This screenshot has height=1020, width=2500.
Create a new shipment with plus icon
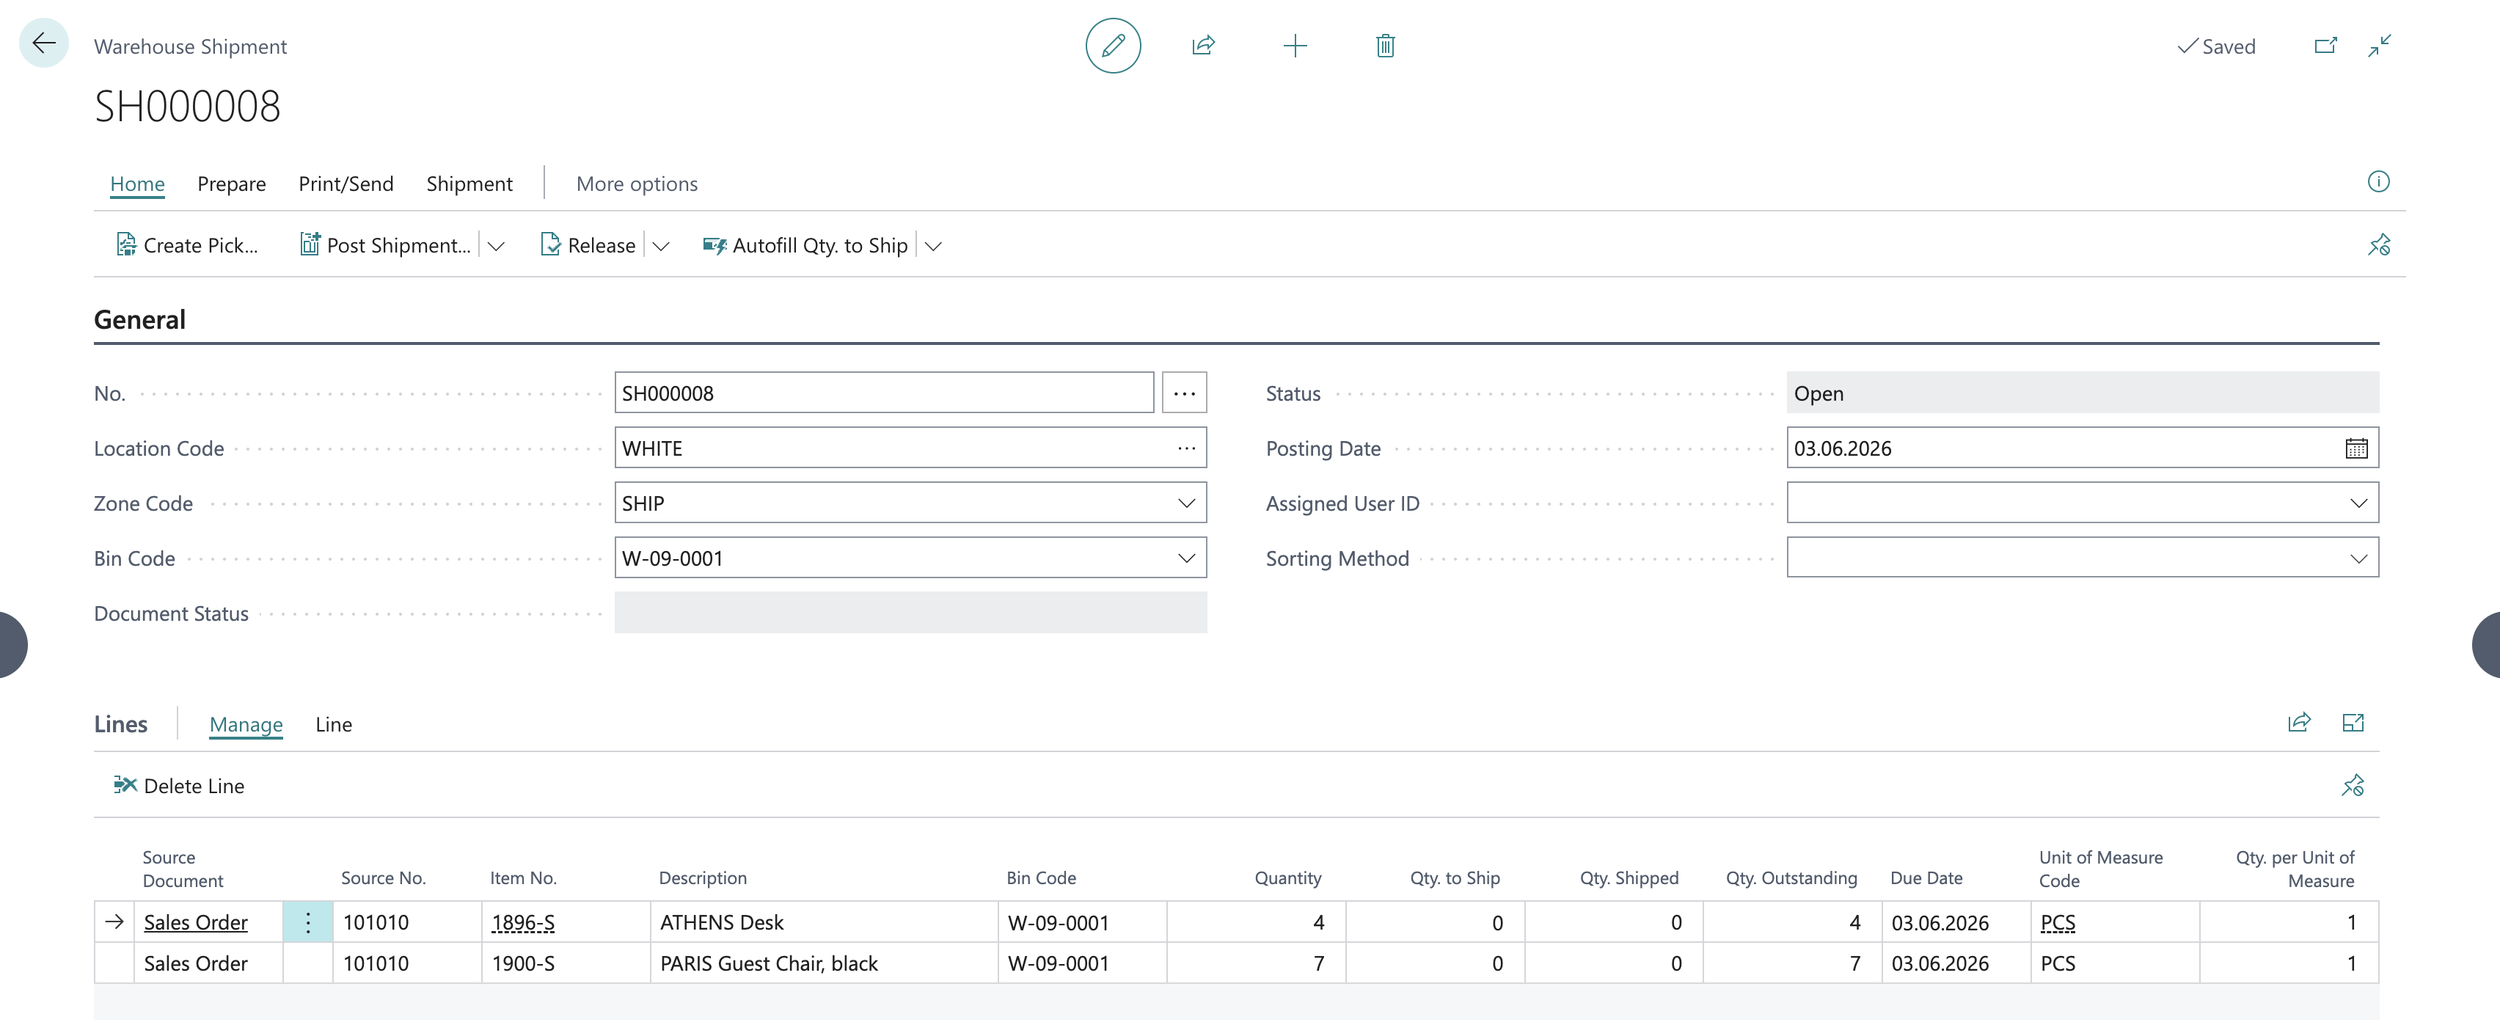coord(1295,45)
